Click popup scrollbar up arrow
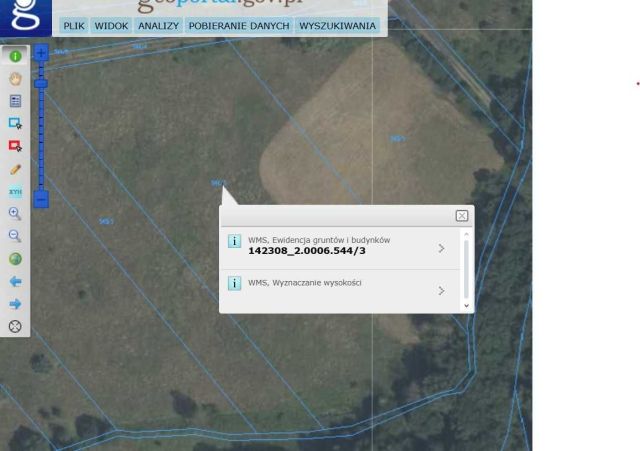 [x=467, y=234]
